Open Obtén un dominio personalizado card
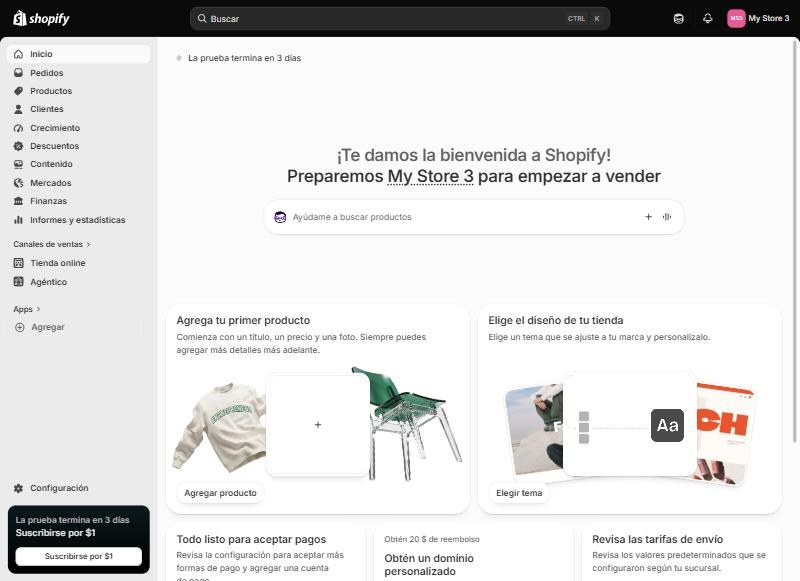 coord(473,552)
